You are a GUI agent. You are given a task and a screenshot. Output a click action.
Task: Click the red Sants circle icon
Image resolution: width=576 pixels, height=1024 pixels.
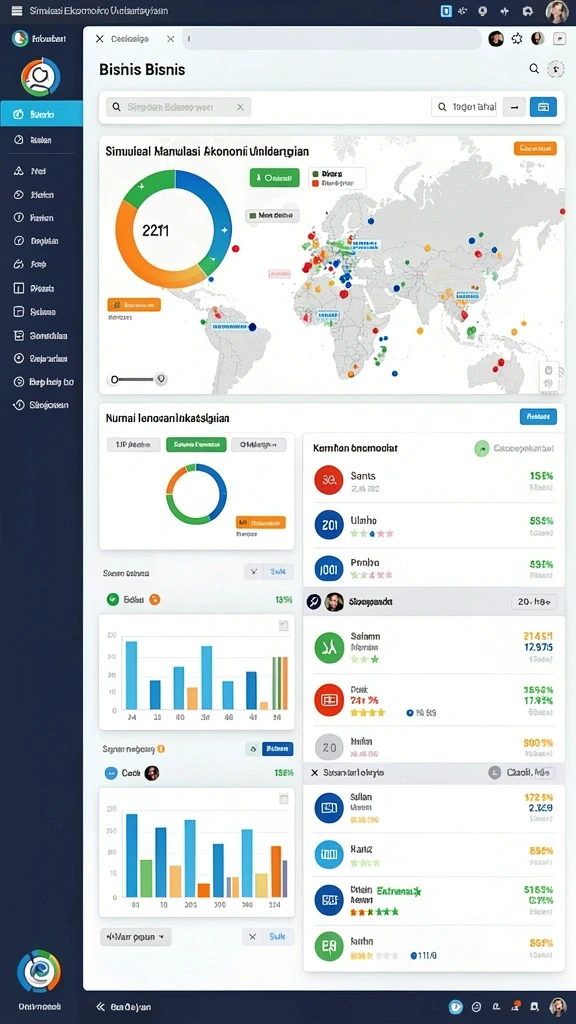(x=328, y=480)
